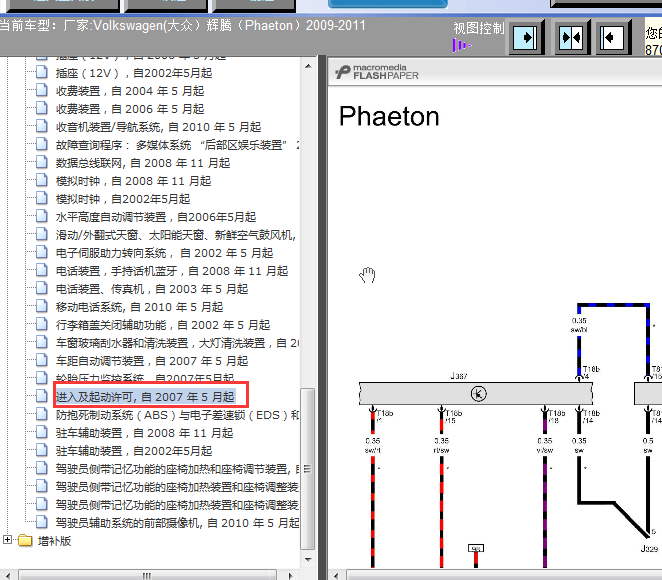Click the Macromedia FlashPaper logo

[x=377, y=72]
